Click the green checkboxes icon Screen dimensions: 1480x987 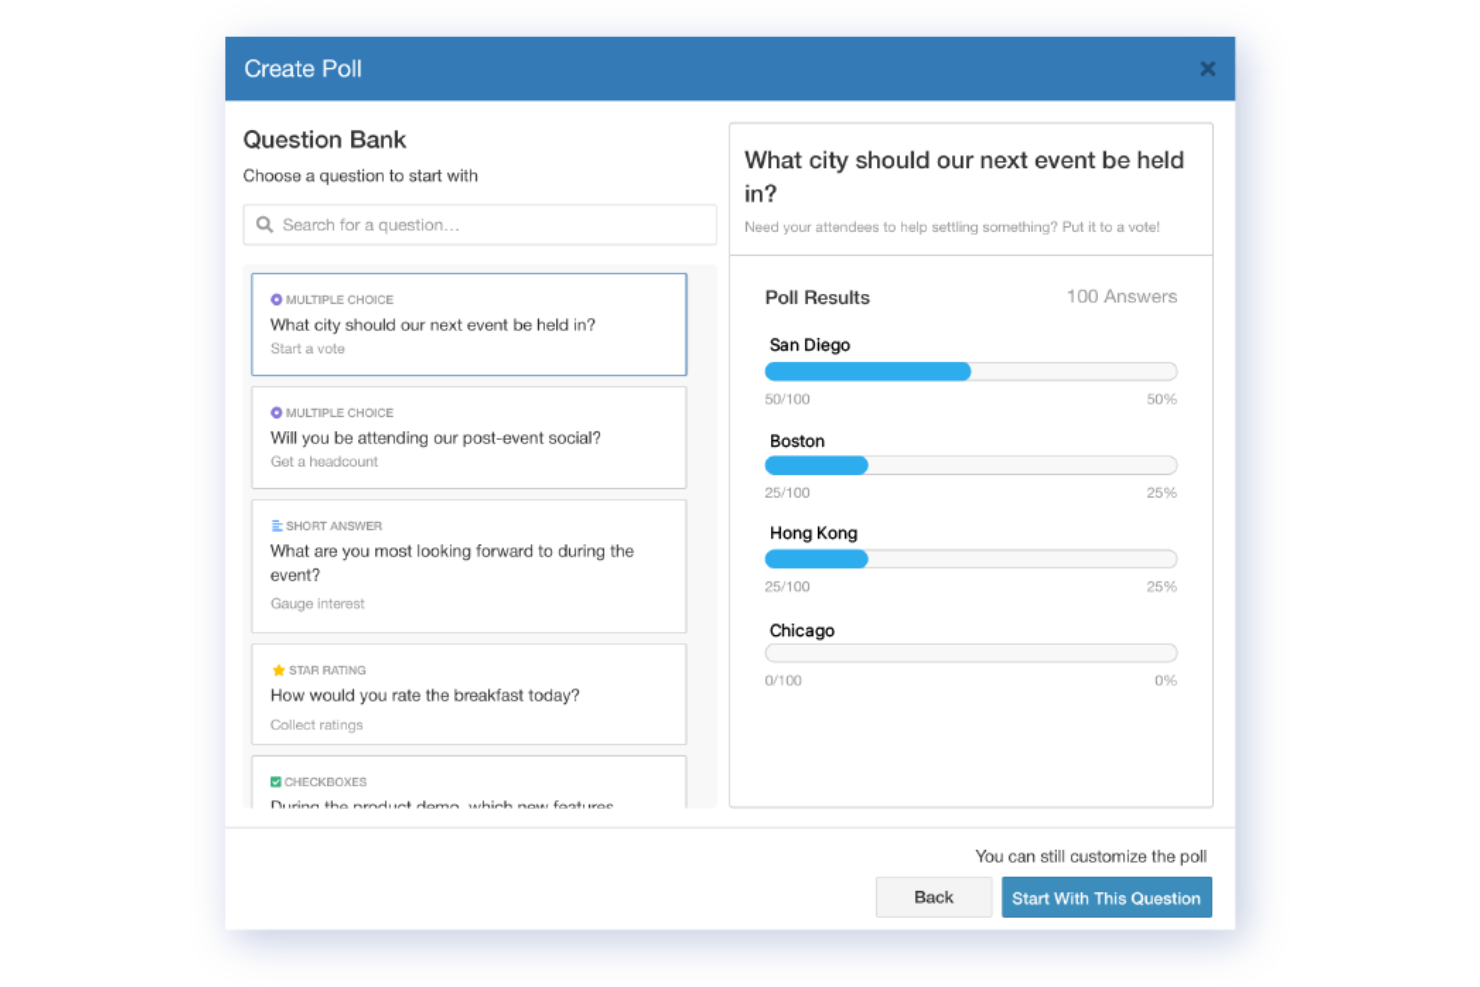276,781
